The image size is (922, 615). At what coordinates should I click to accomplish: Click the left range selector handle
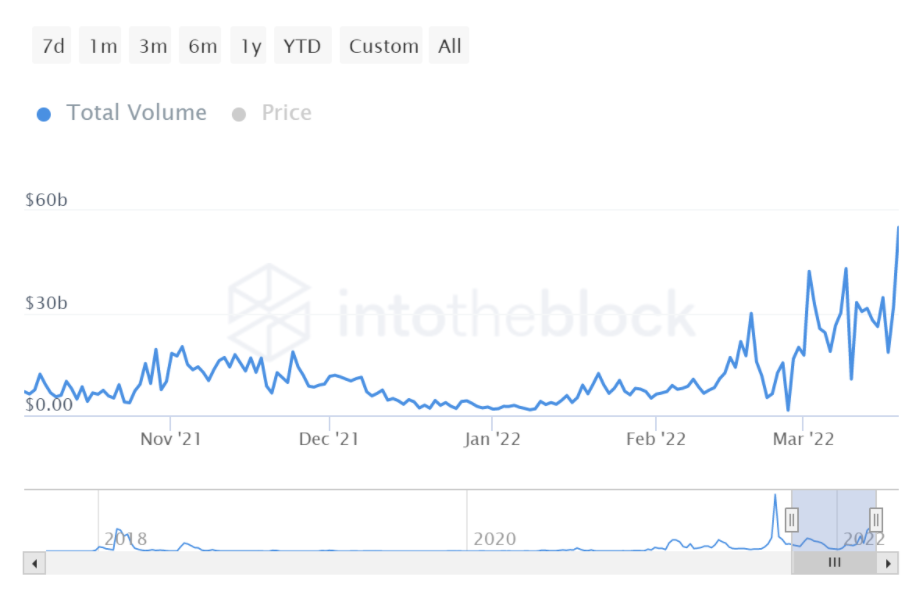coord(792,519)
